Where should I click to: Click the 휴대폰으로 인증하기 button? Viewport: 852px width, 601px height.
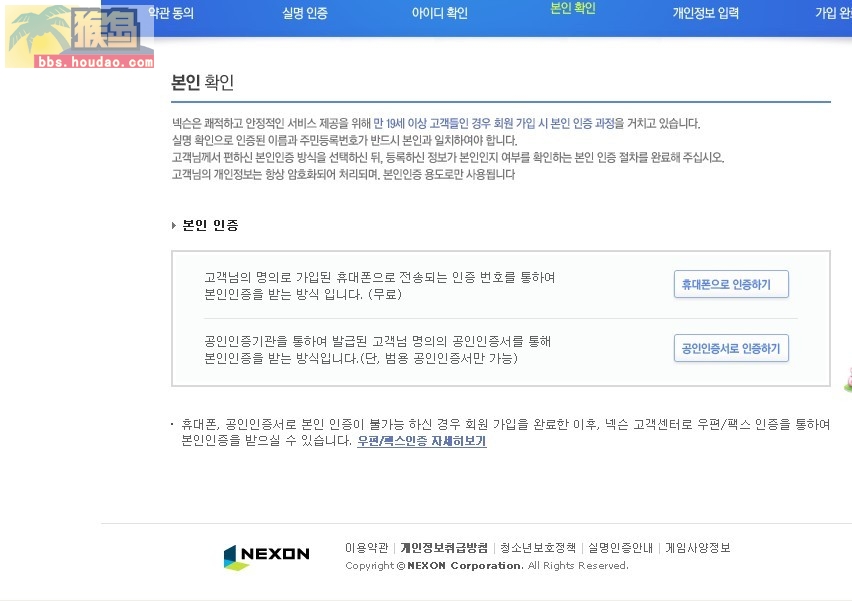click(x=731, y=284)
